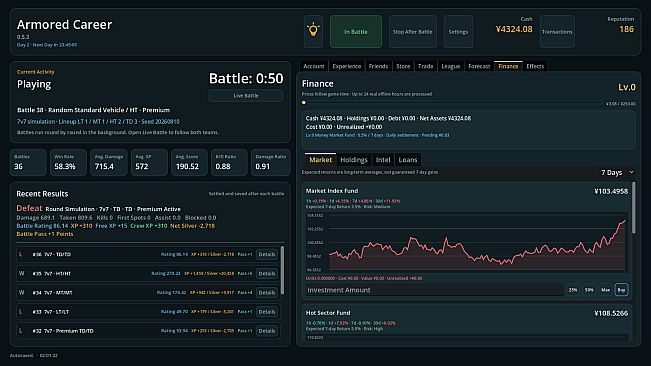Click Buy for Market Index Fund
The height and width of the screenshot is (366, 651).
pyautogui.click(x=622, y=290)
